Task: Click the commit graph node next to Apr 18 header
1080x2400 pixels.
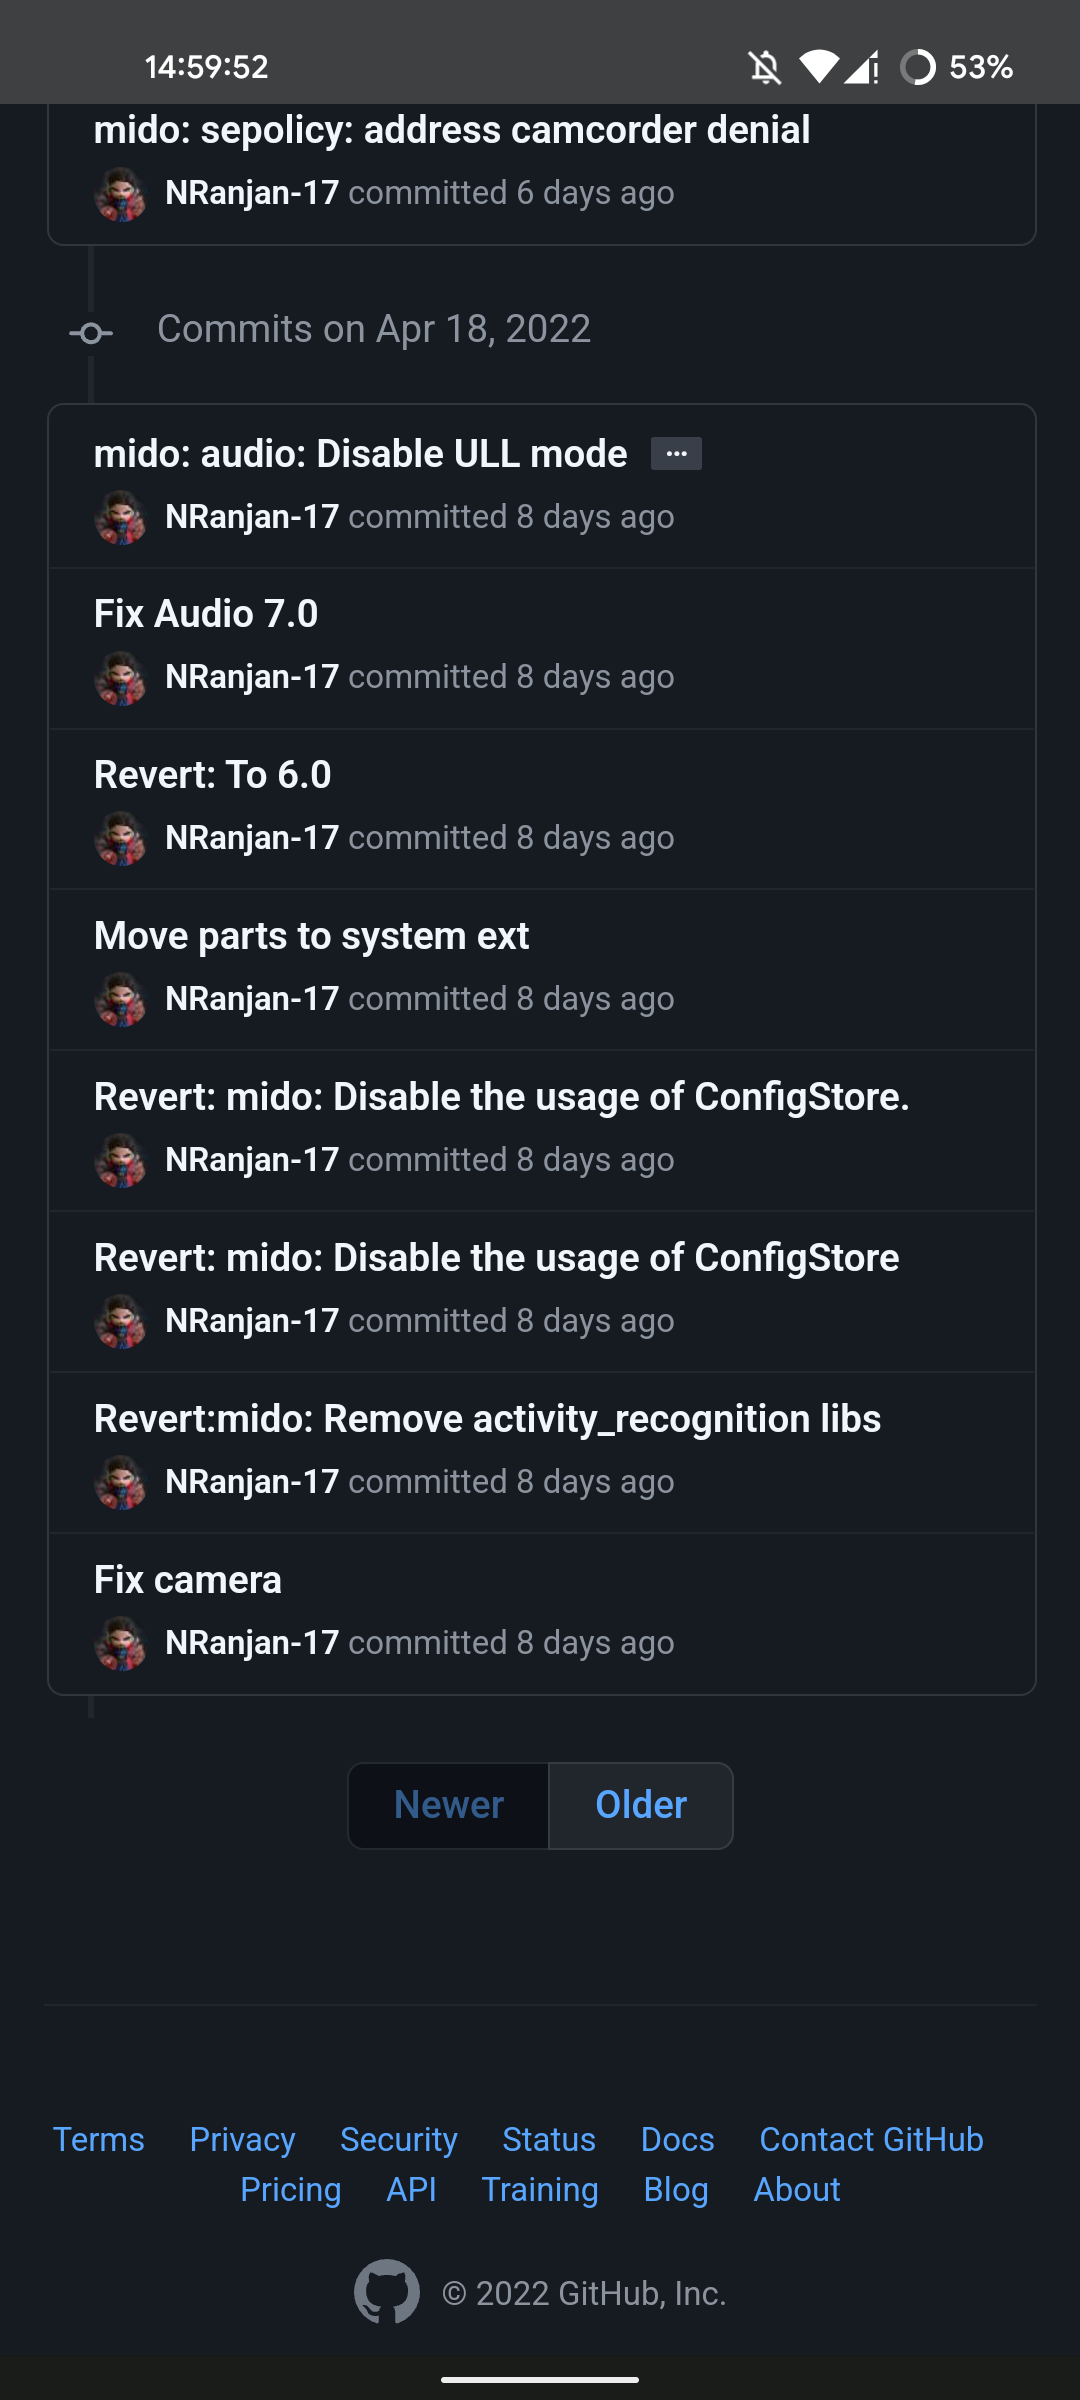Action: [91, 331]
